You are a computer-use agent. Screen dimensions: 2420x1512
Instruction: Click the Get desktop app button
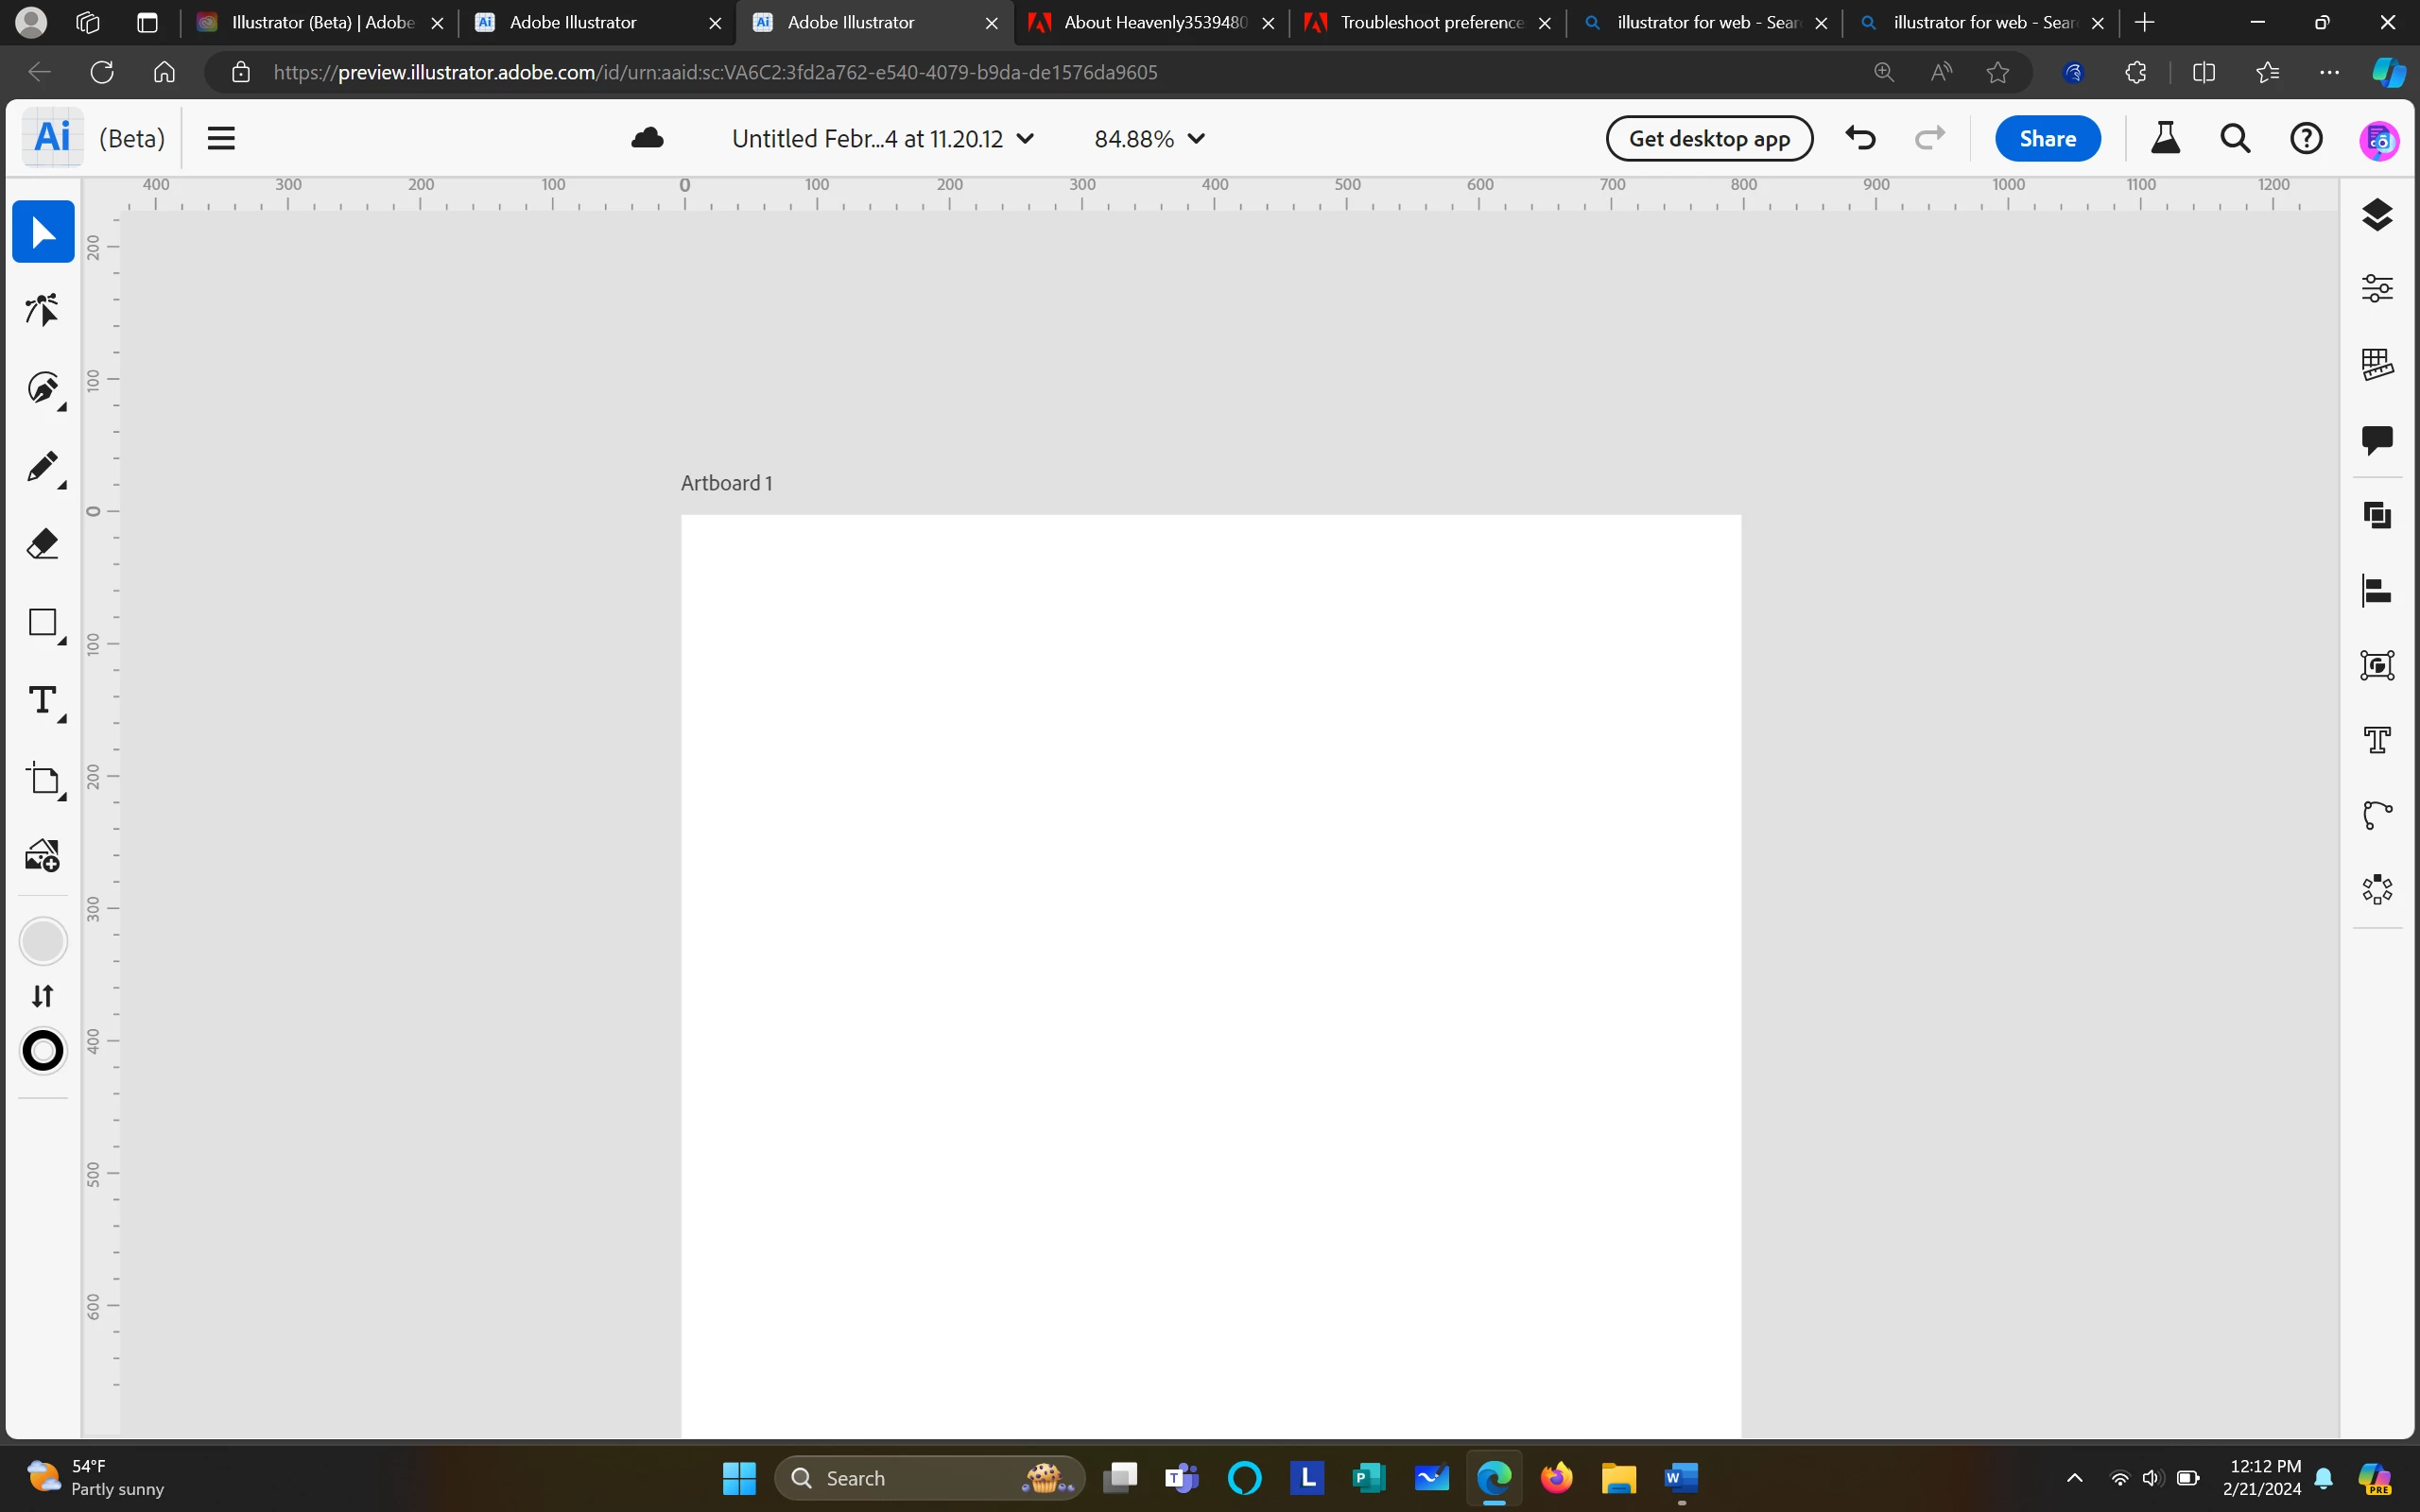click(1708, 139)
